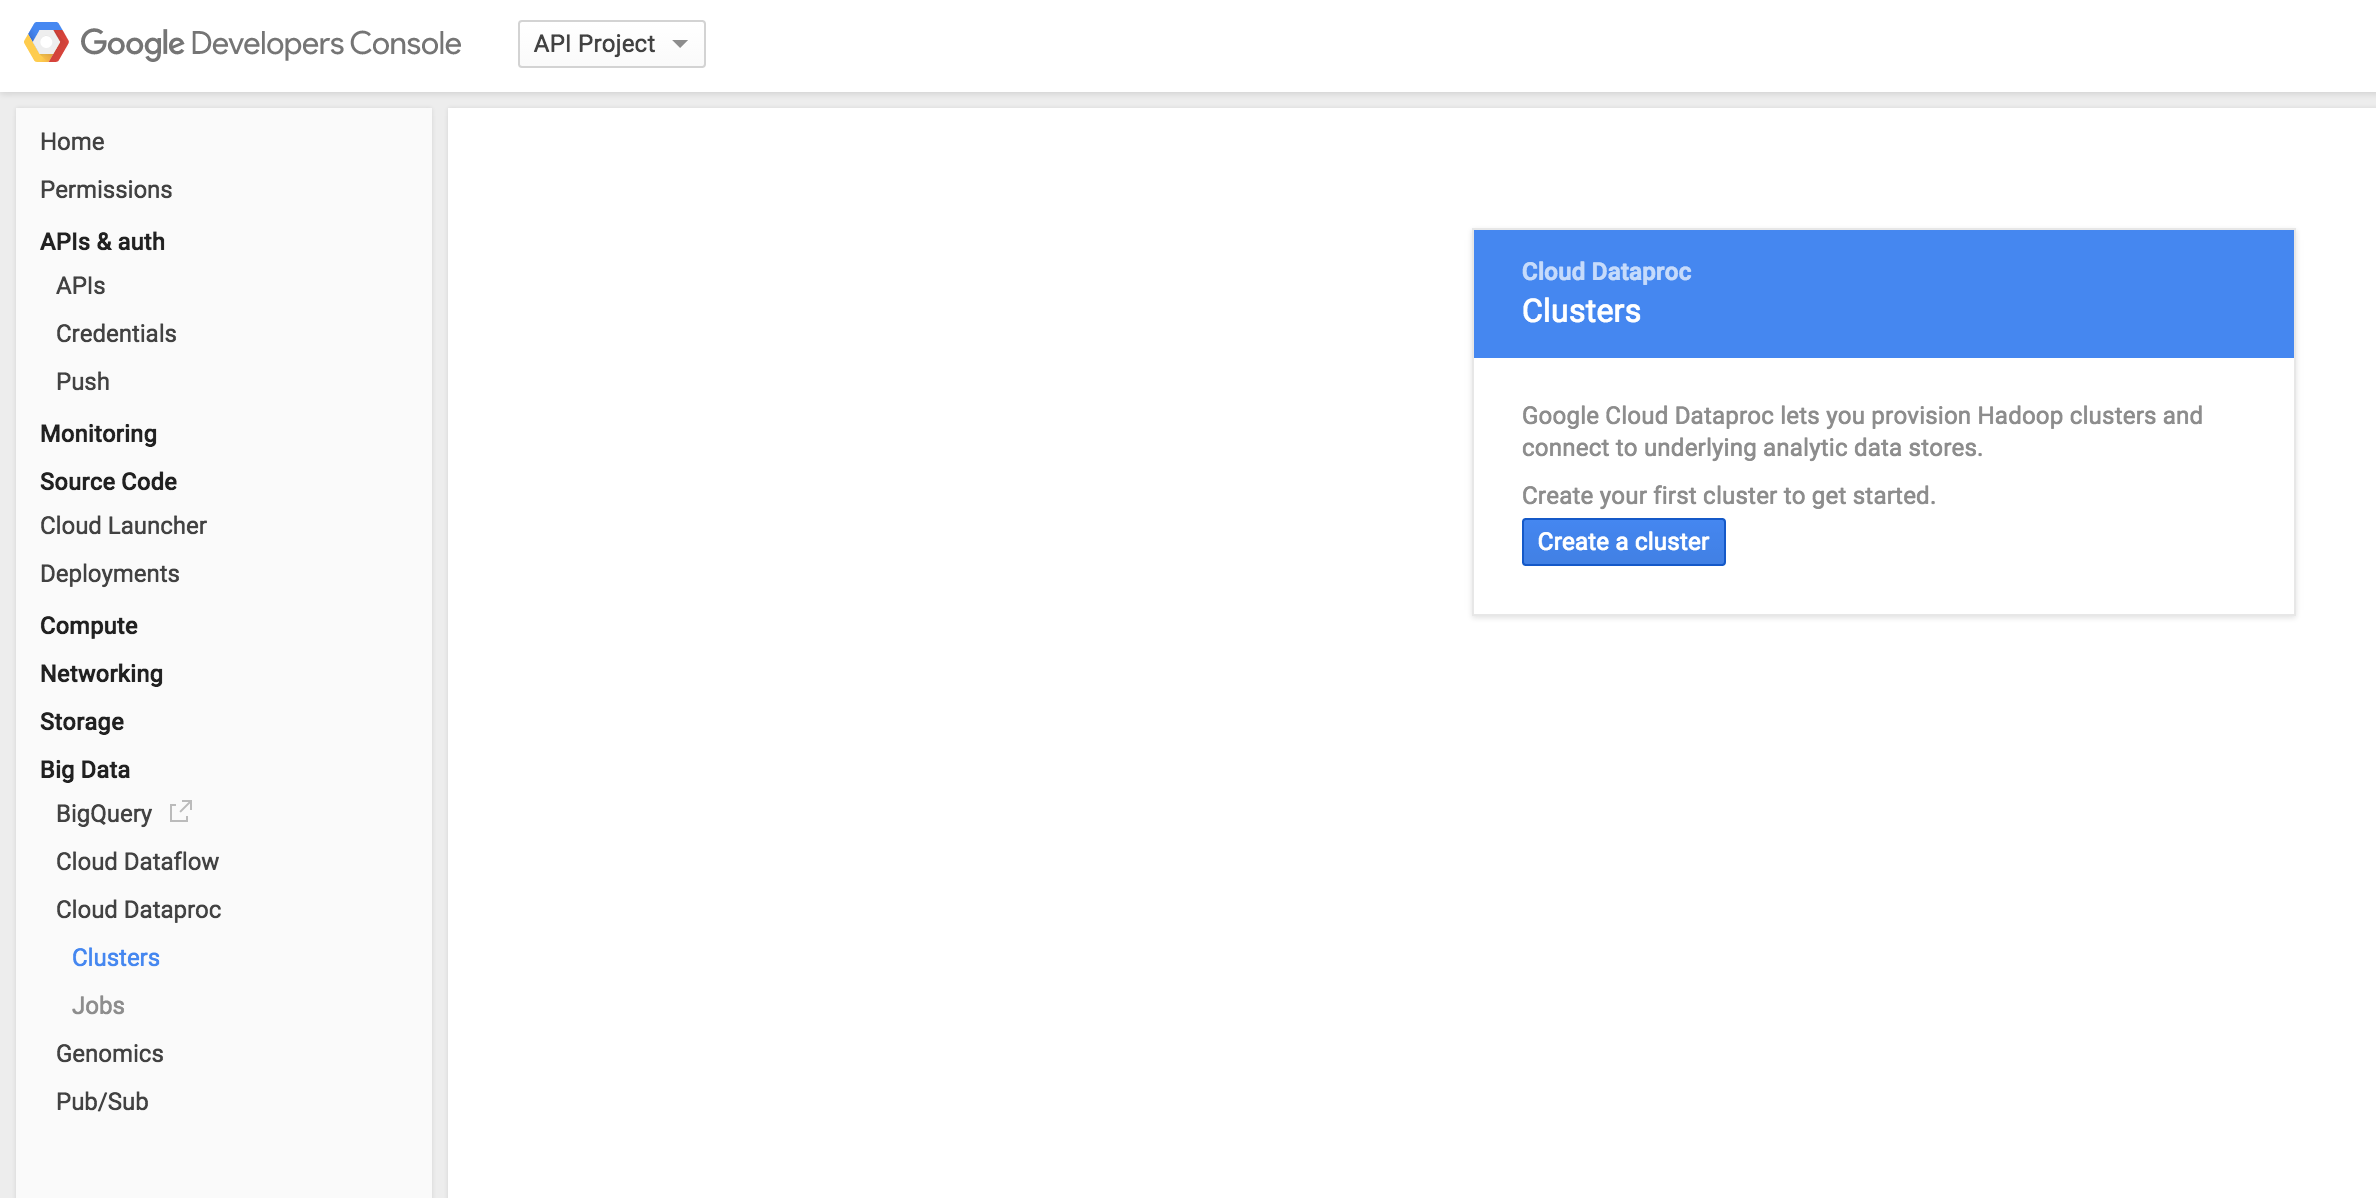The width and height of the screenshot is (2376, 1198).
Task: Expand the Networking section
Action: click(x=101, y=674)
